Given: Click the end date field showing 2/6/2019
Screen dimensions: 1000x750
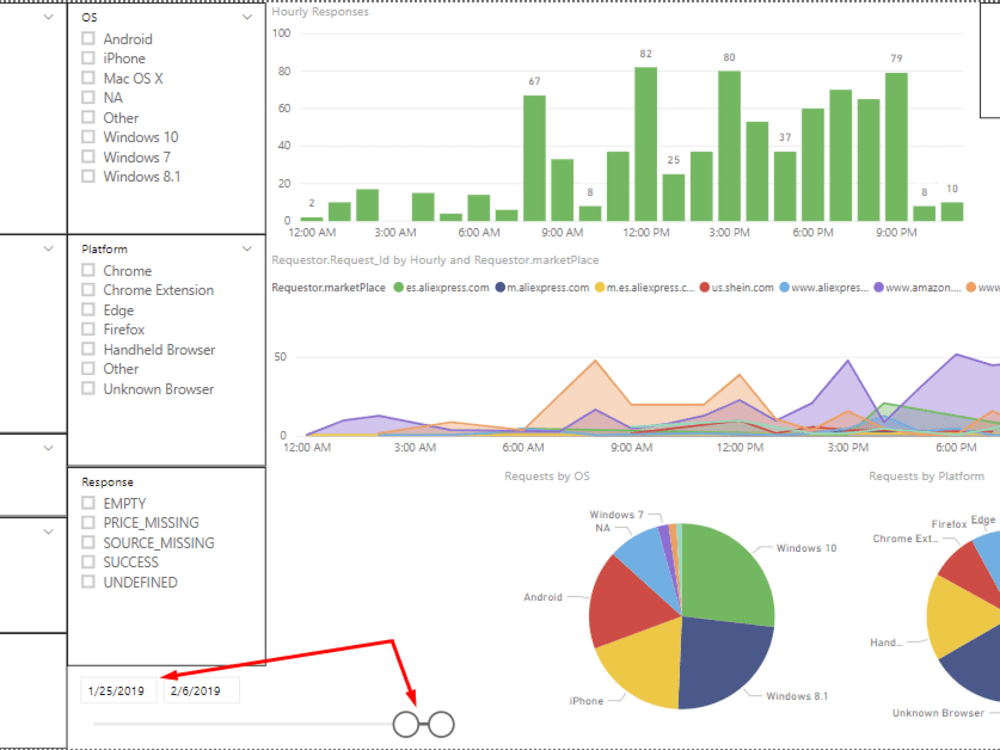Looking at the screenshot, I should [201, 690].
